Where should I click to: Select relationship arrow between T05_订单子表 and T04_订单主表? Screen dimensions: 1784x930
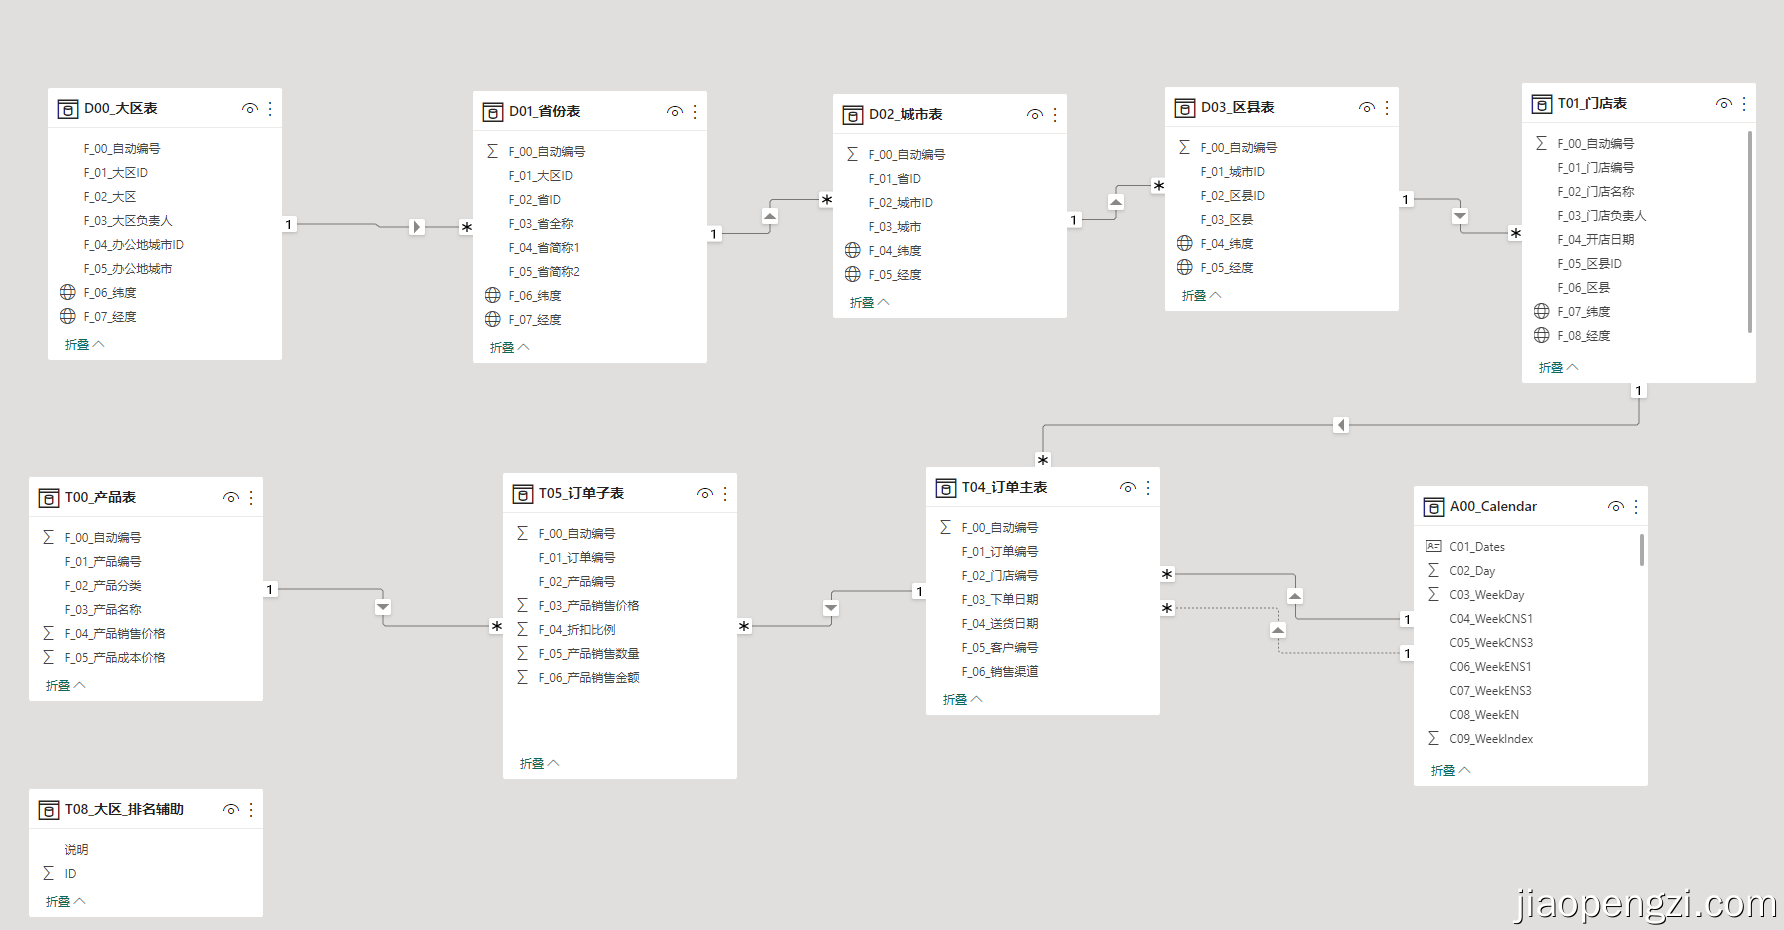point(831,608)
